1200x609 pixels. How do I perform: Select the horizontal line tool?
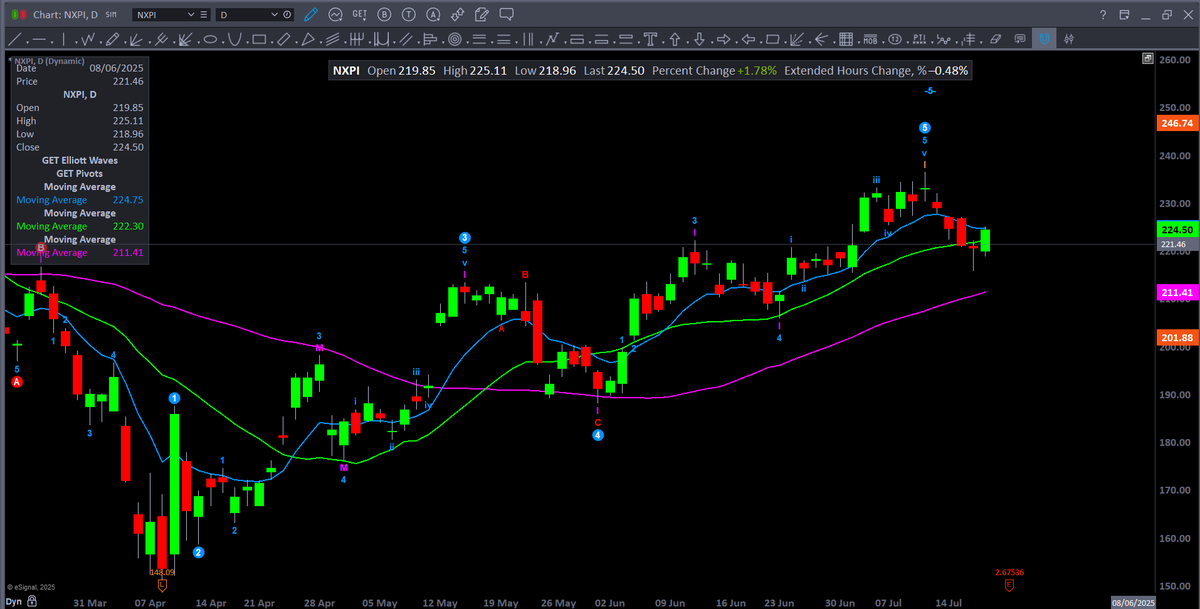click(x=39, y=39)
